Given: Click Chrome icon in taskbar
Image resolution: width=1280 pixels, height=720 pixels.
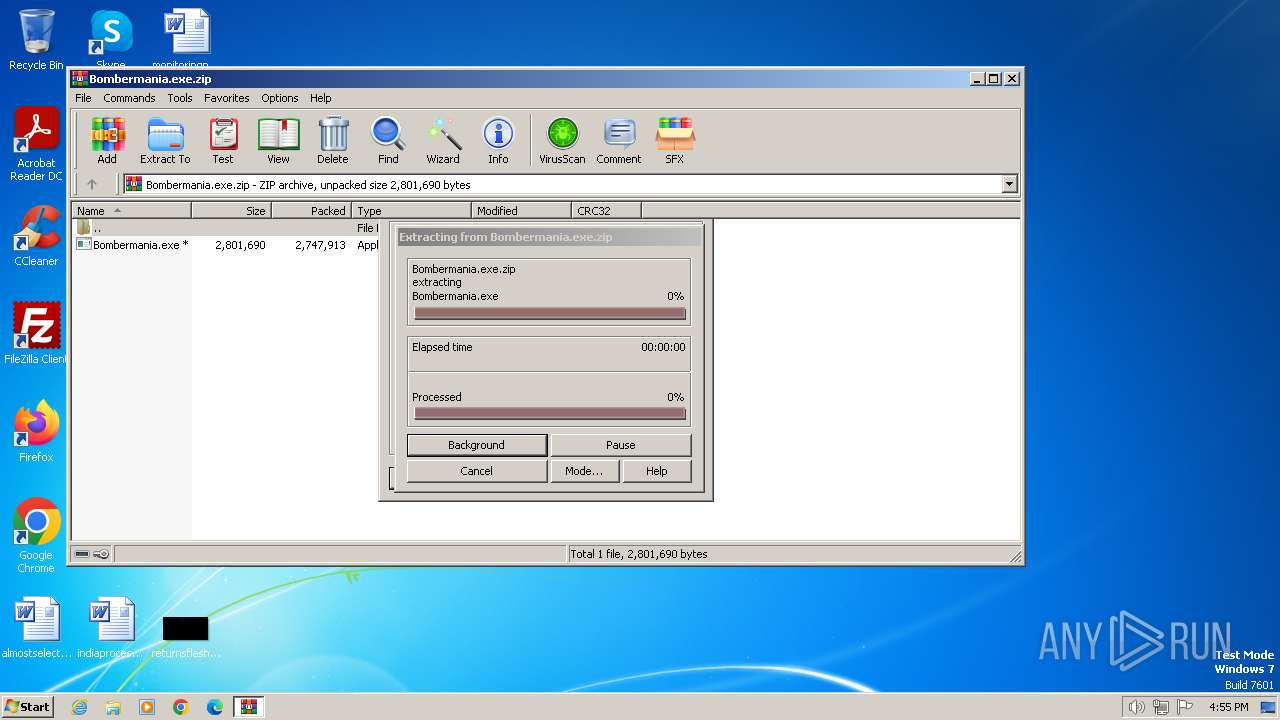Looking at the screenshot, I should click(181, 707).
